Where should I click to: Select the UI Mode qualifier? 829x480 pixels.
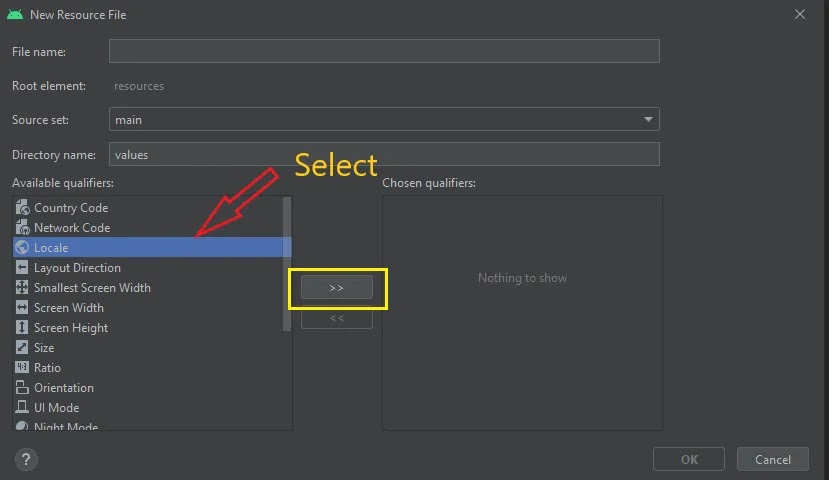(x=152, y=408)
